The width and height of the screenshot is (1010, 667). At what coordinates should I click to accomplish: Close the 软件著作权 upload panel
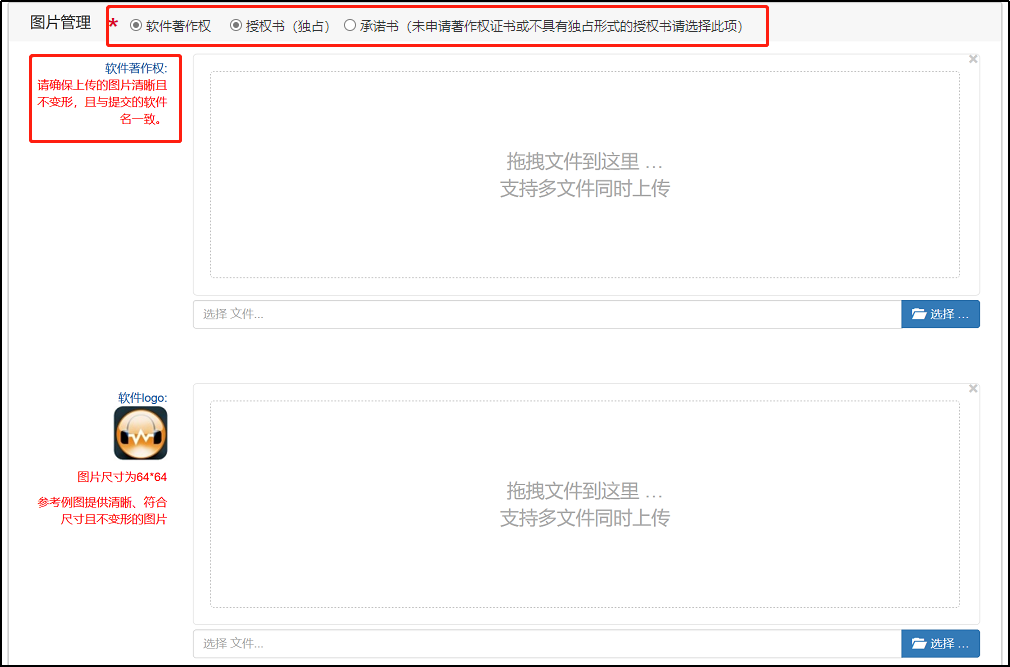point(973,59)
